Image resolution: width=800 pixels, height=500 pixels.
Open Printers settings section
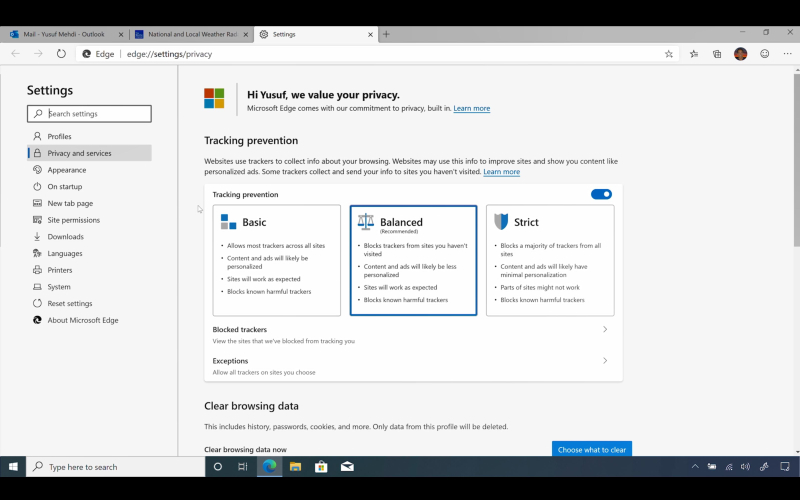(x=89, y=270)
